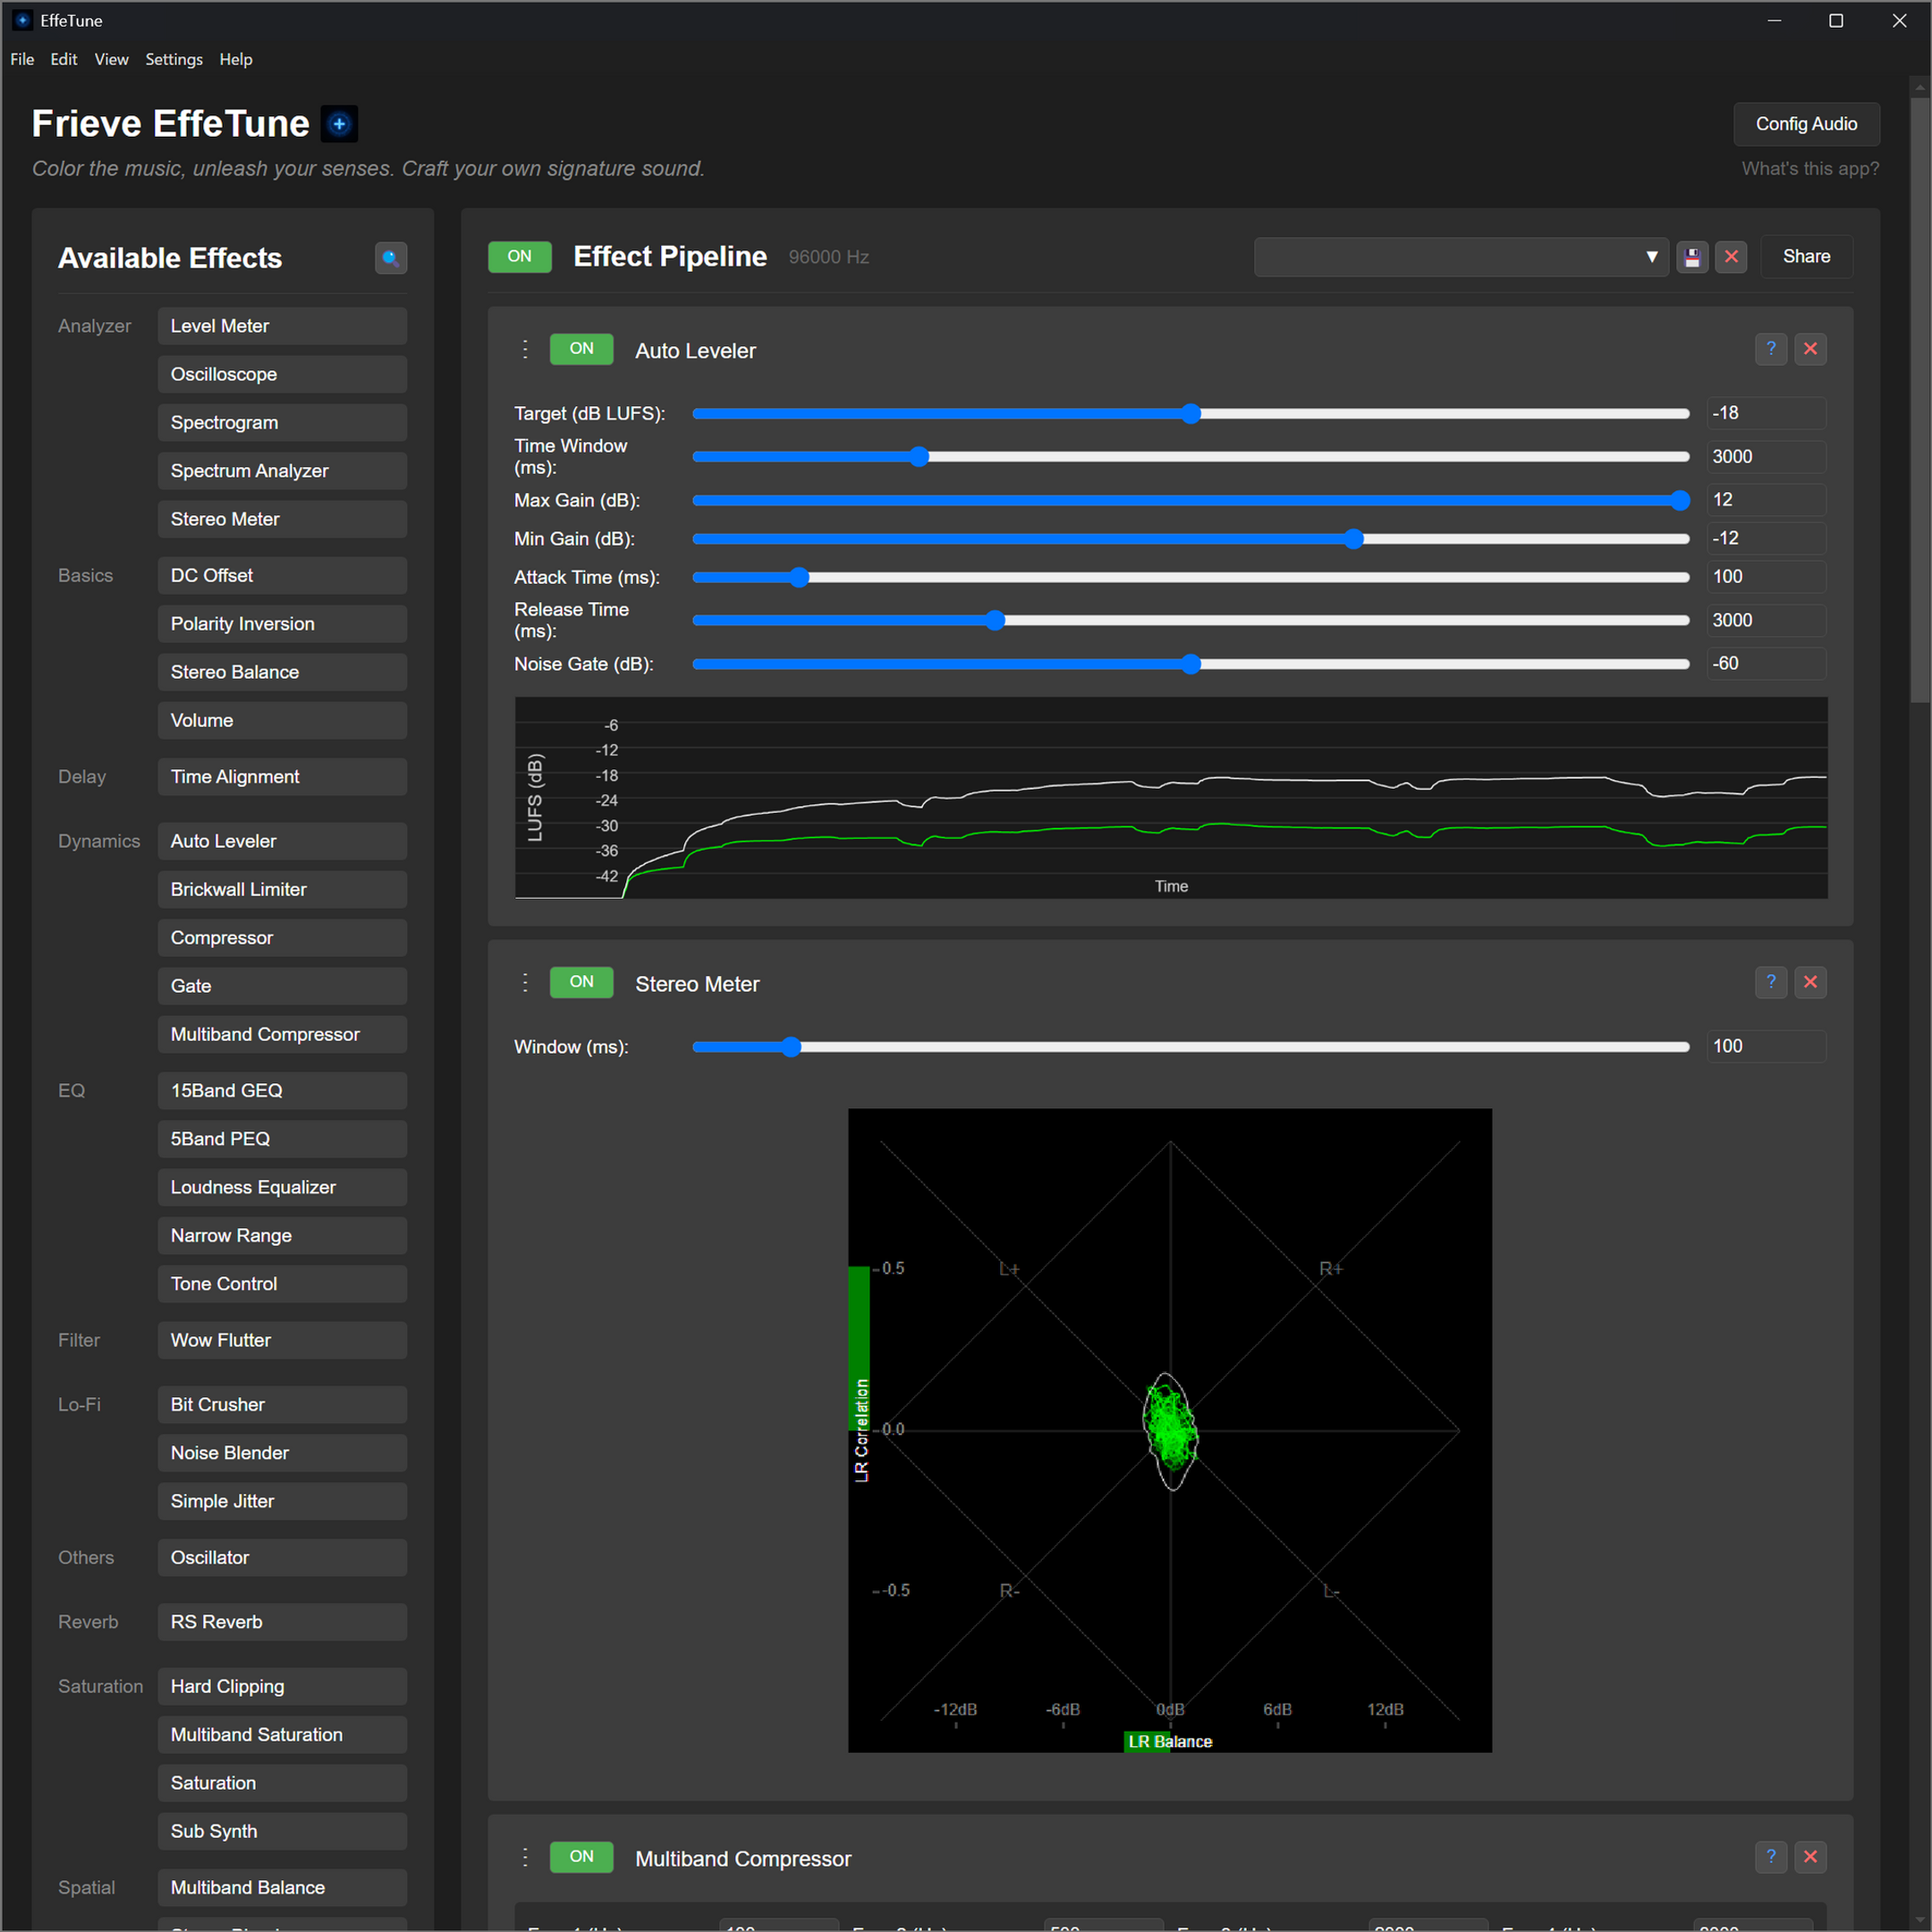Click Multiband Compressor drag handle dots

point(525,1857)
